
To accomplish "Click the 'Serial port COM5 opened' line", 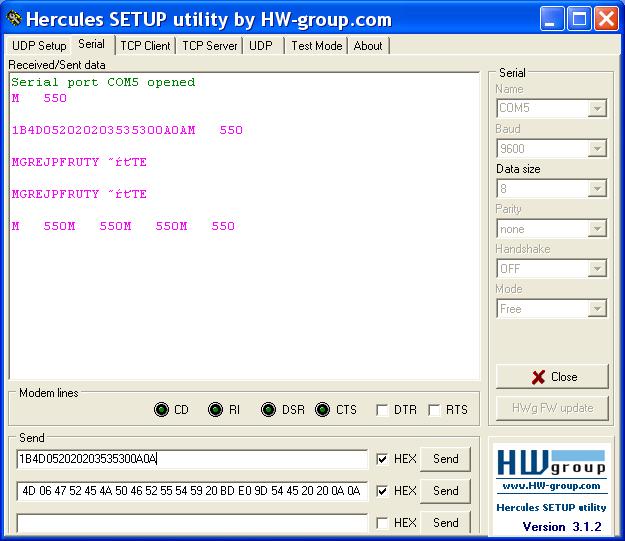I will coord(103,83).
